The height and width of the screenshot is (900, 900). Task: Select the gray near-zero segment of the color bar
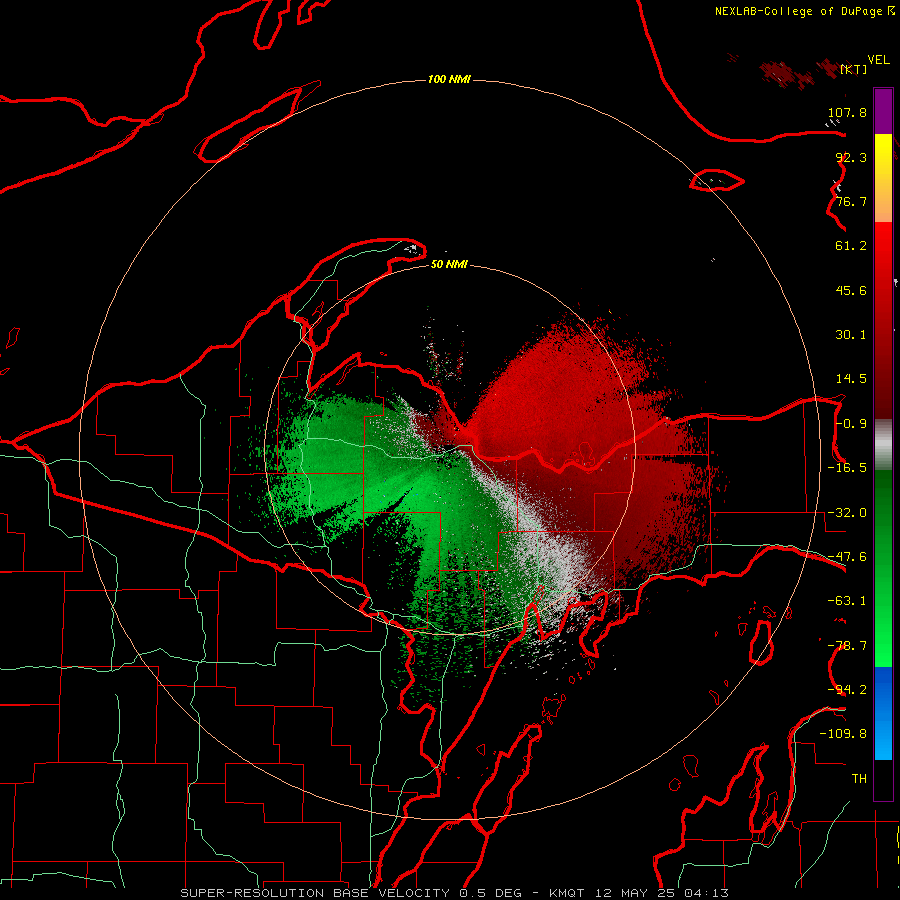coord(883,445)
